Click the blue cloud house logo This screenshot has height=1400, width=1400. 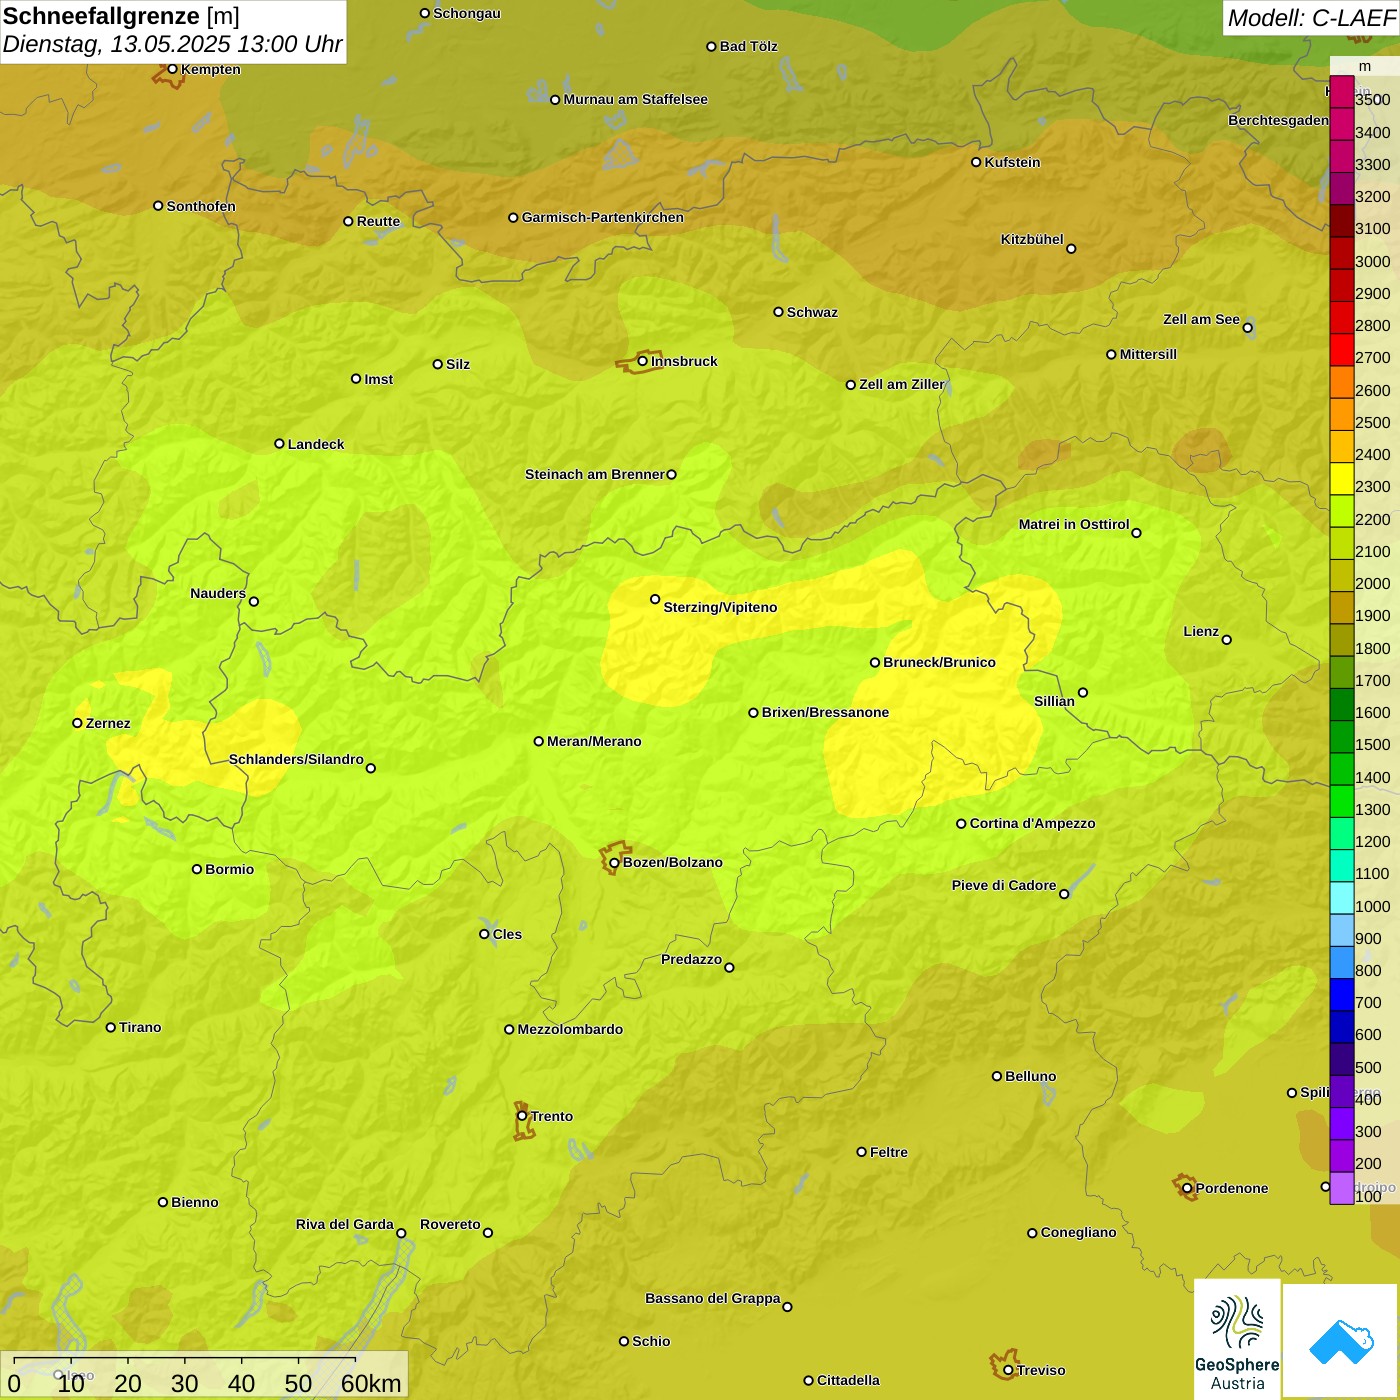tap(1341, 1341)
